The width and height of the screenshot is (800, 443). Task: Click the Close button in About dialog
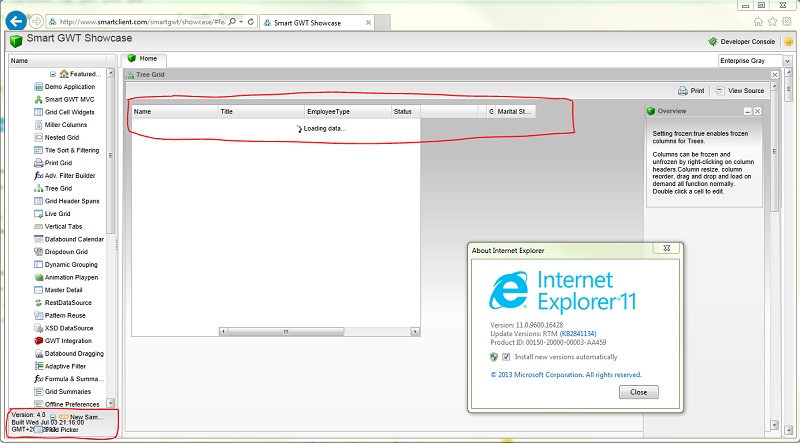(x=638, y=392)
